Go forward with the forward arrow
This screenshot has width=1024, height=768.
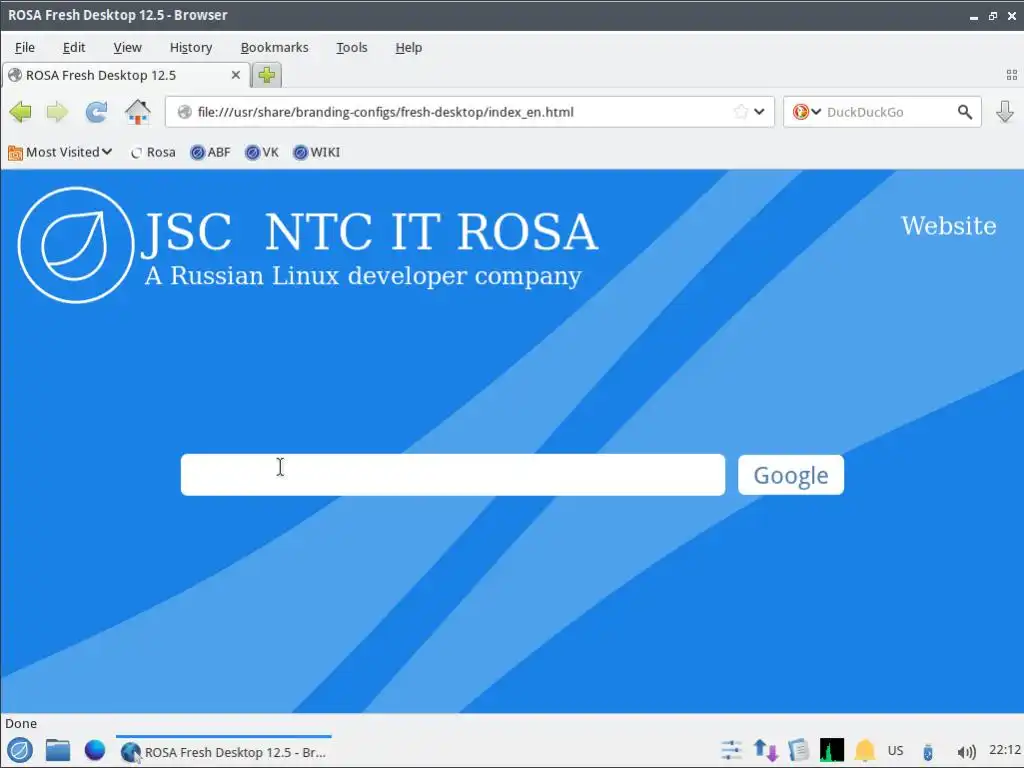coord(57,112)
